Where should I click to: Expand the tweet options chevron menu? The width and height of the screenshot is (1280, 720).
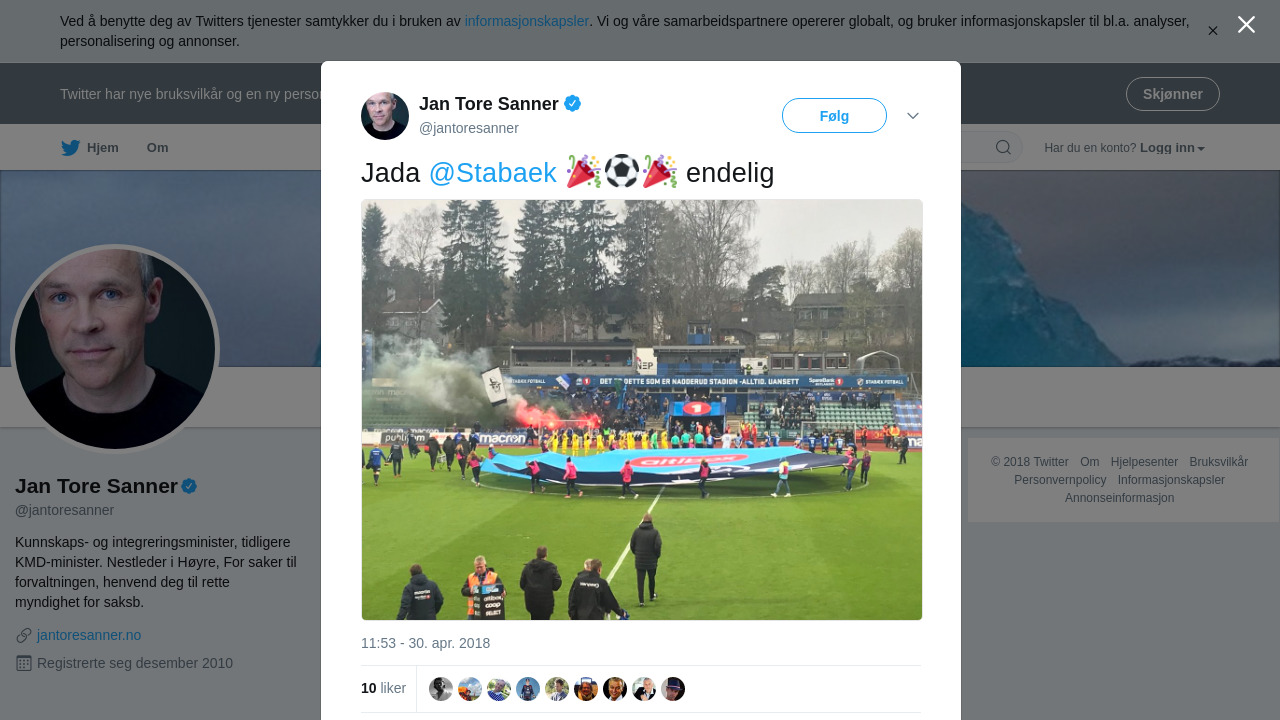[x=913, y=116]
